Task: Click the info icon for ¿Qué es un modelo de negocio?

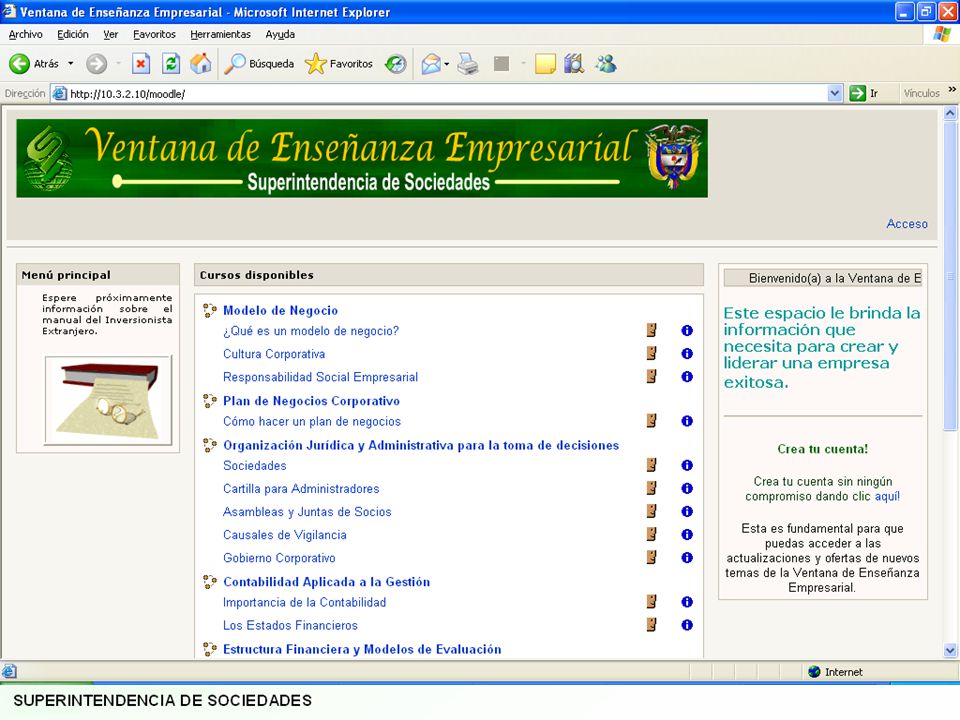Action: pyautogui.click(x=687, y=331)
